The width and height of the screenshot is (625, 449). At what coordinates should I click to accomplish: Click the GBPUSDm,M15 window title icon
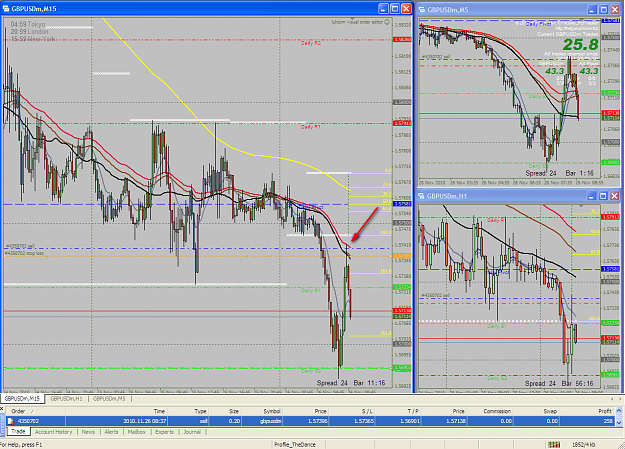(x=6, y=8)
